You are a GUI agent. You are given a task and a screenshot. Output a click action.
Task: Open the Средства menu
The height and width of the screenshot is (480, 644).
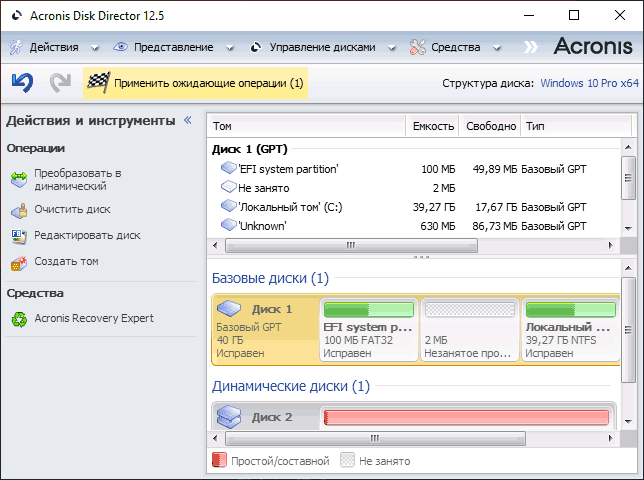click(455, 47)
